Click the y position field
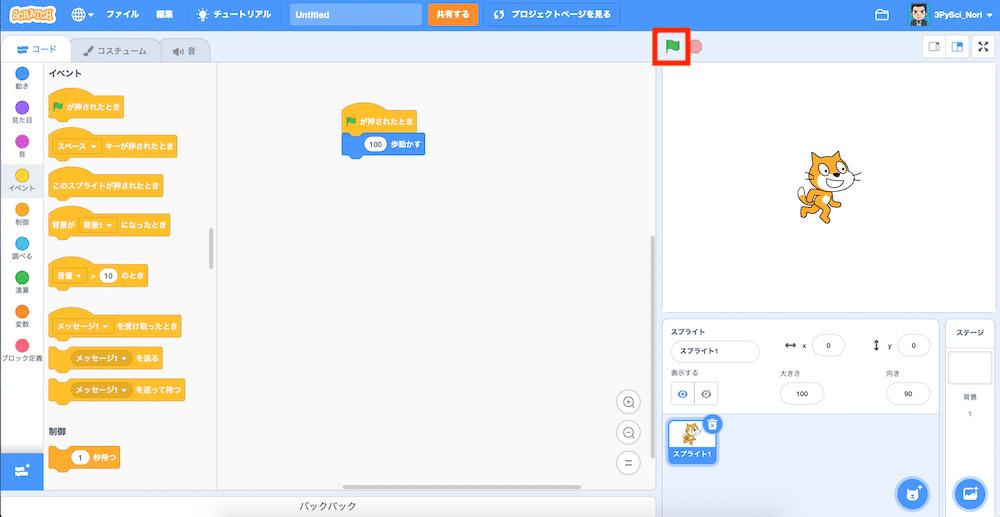The height and width of the screenshot is (517, 1000). pos(913,346)
